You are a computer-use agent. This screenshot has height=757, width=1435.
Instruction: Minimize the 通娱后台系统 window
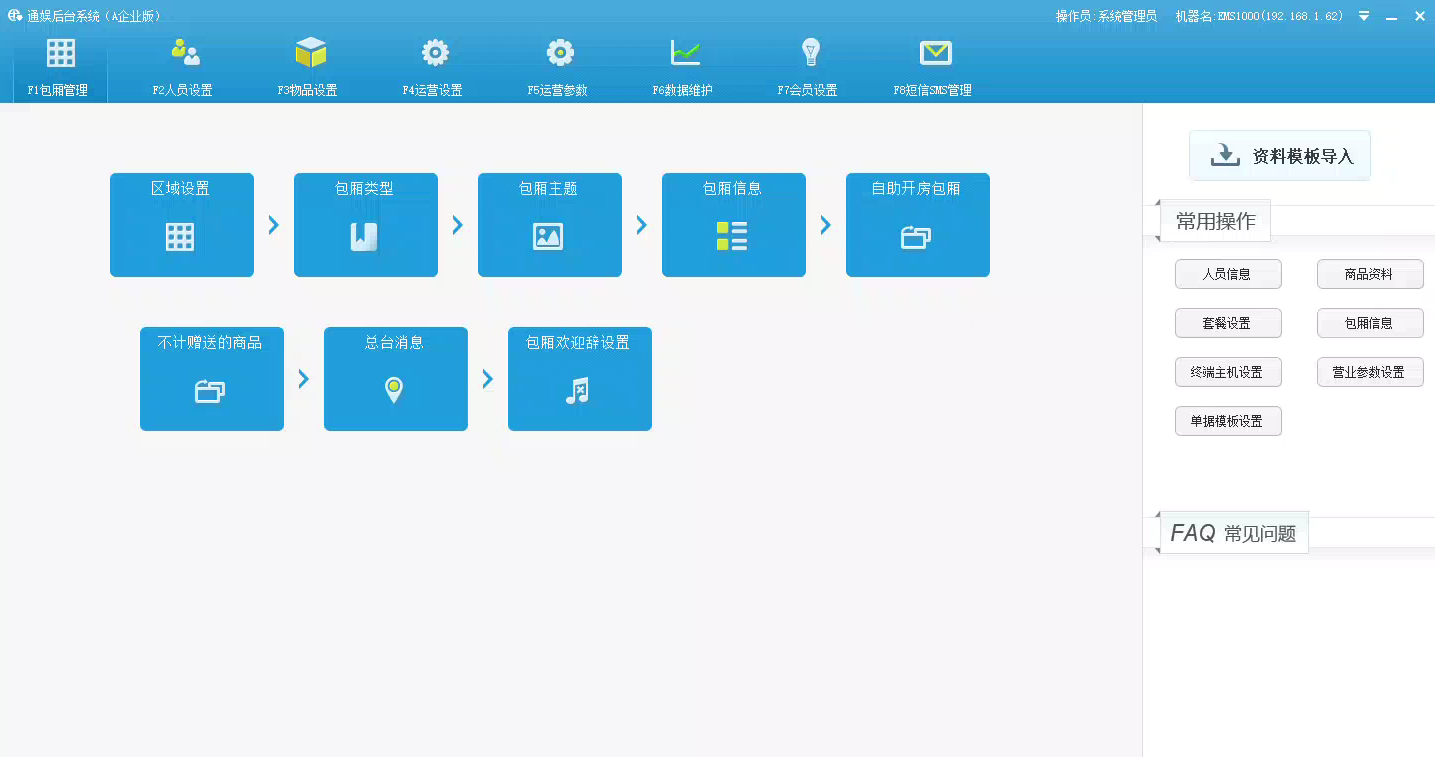(1391, 17)
